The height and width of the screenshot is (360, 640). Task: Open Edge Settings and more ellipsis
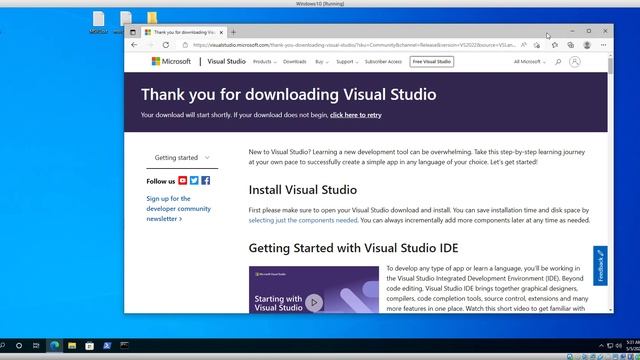[x=603, y=45]
